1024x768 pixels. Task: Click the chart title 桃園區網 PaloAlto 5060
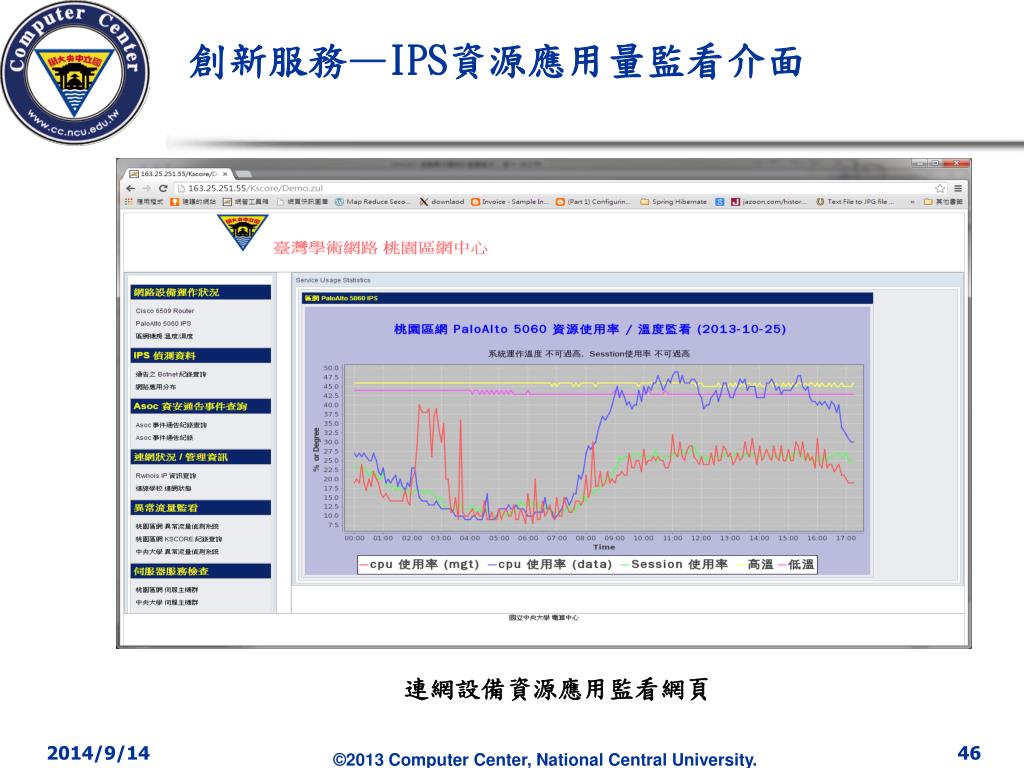pos(589,329)
